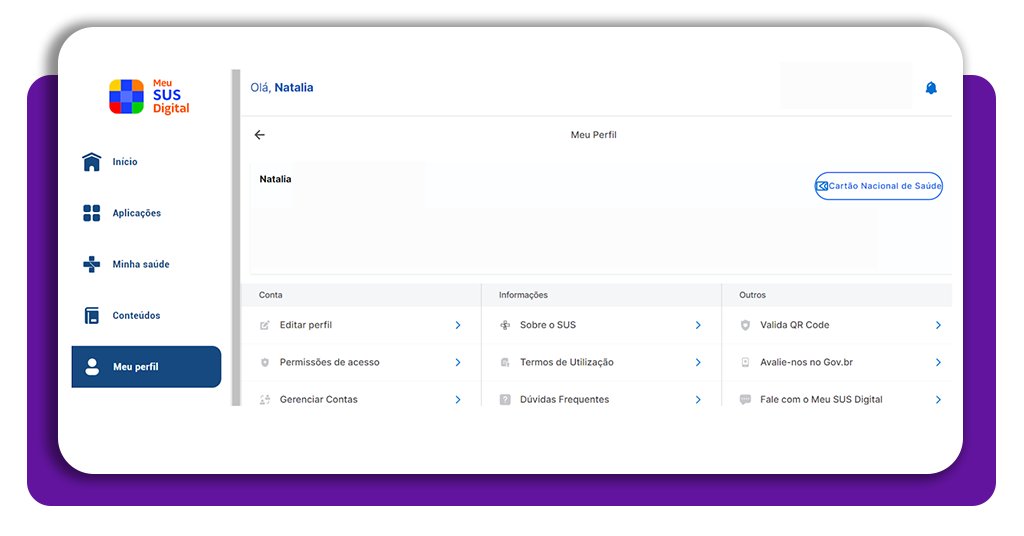Click the Dúvidas Frequentes question mark icon
1024x536 pixels.
[x=505, y=400]
